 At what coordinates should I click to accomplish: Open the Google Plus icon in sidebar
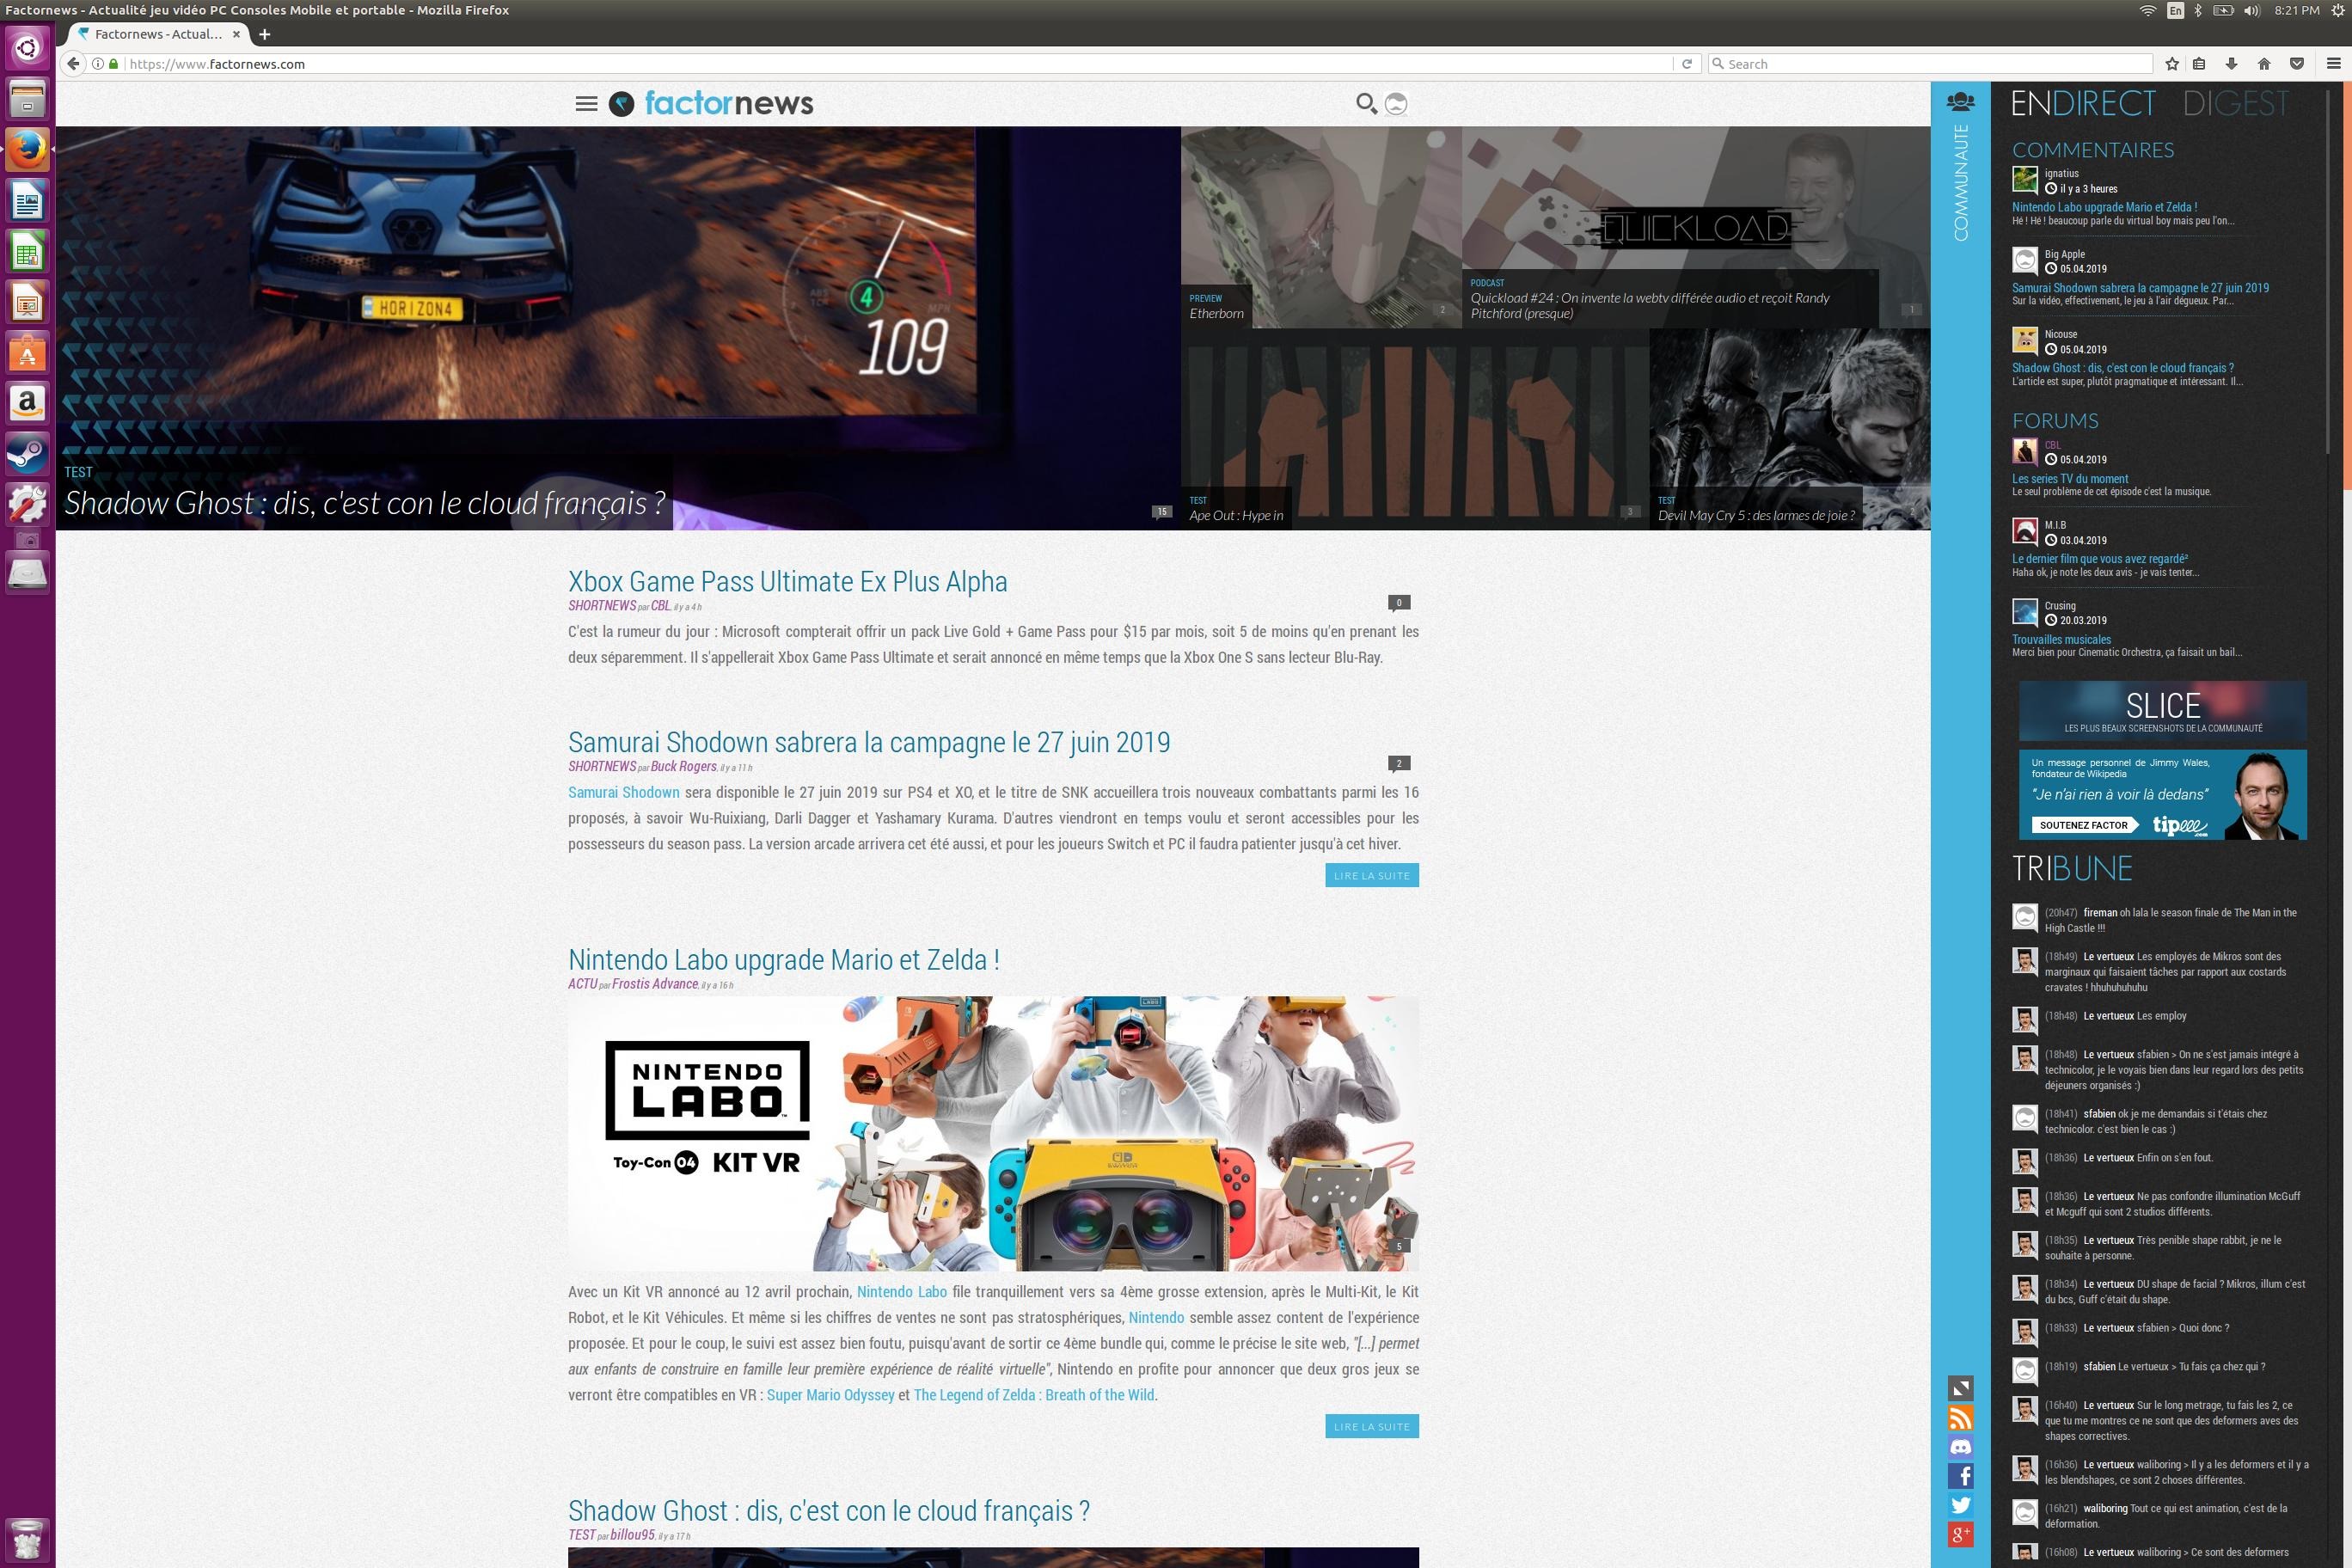[1960, 1534]
